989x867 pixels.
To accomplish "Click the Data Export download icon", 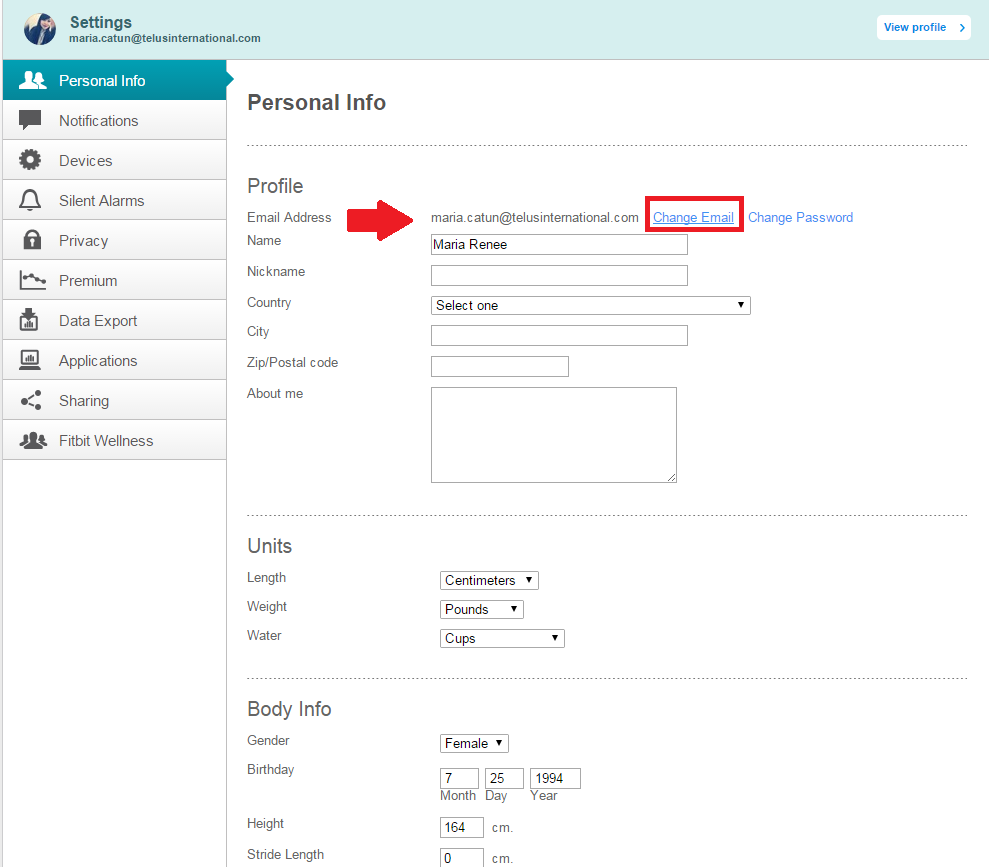I will click(31, 320).
